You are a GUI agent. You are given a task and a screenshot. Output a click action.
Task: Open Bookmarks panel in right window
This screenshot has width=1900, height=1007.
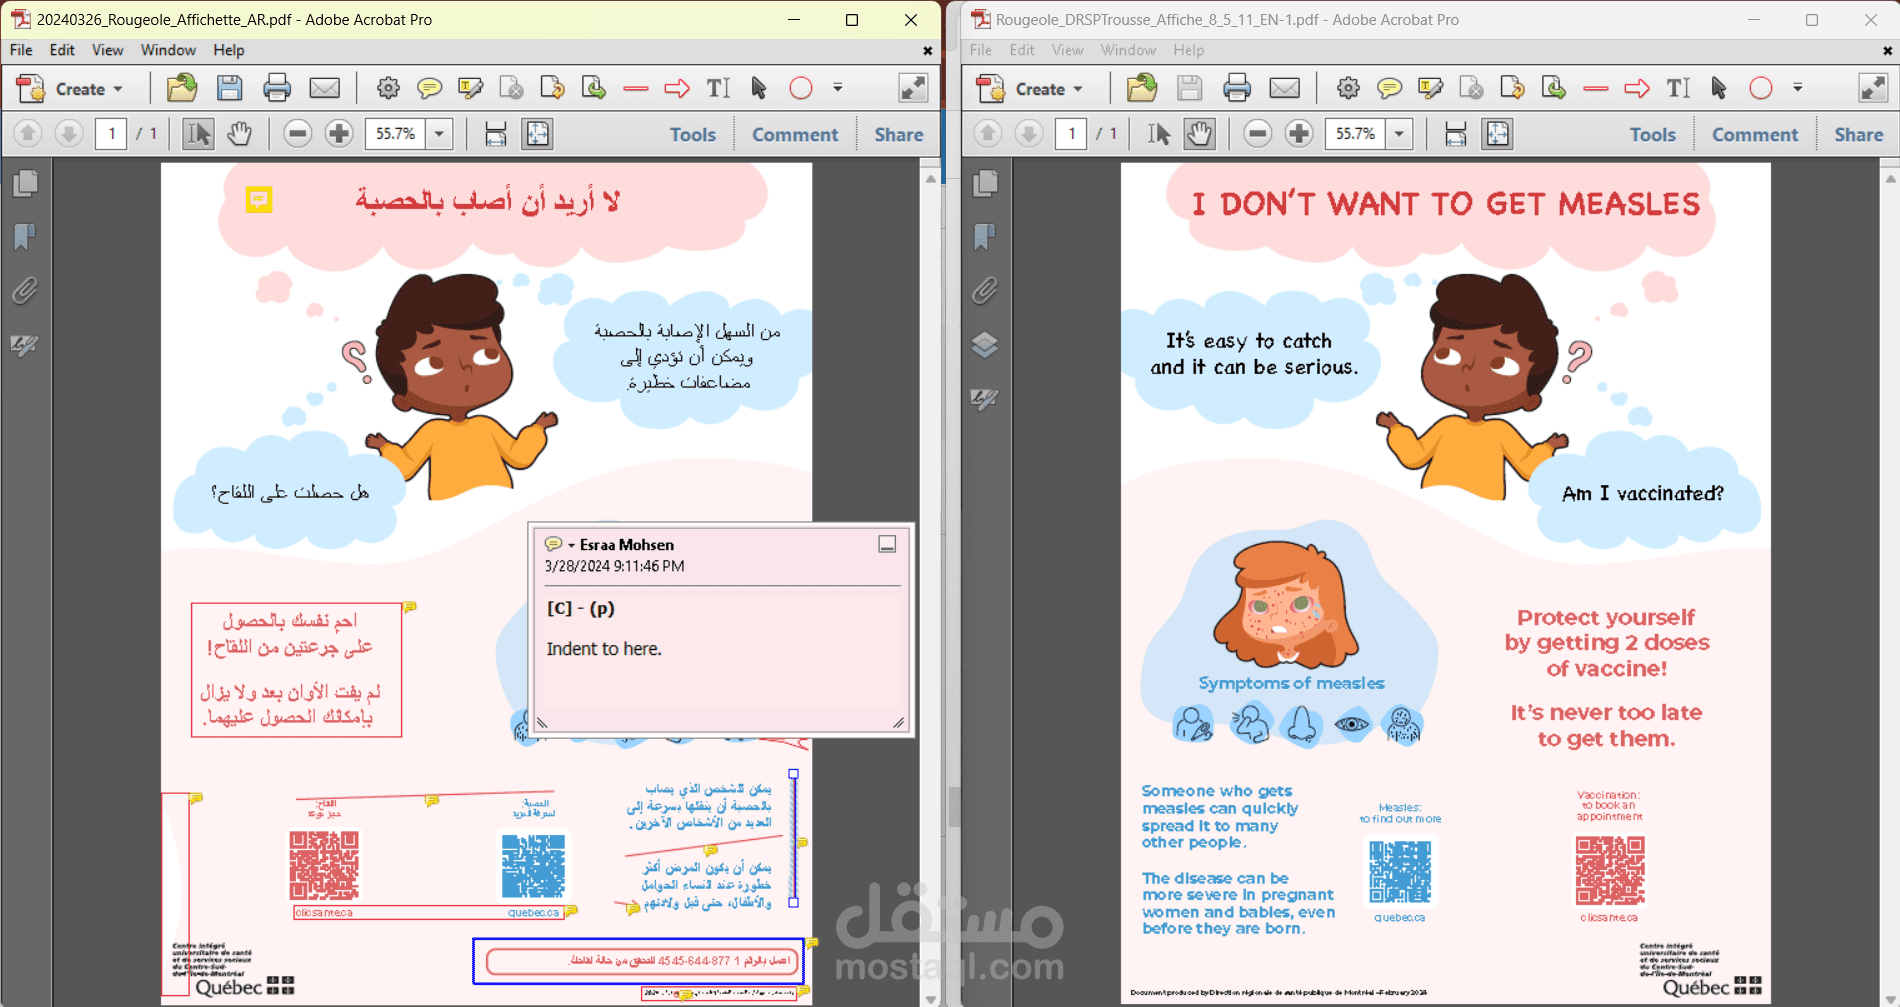point(985,237)
